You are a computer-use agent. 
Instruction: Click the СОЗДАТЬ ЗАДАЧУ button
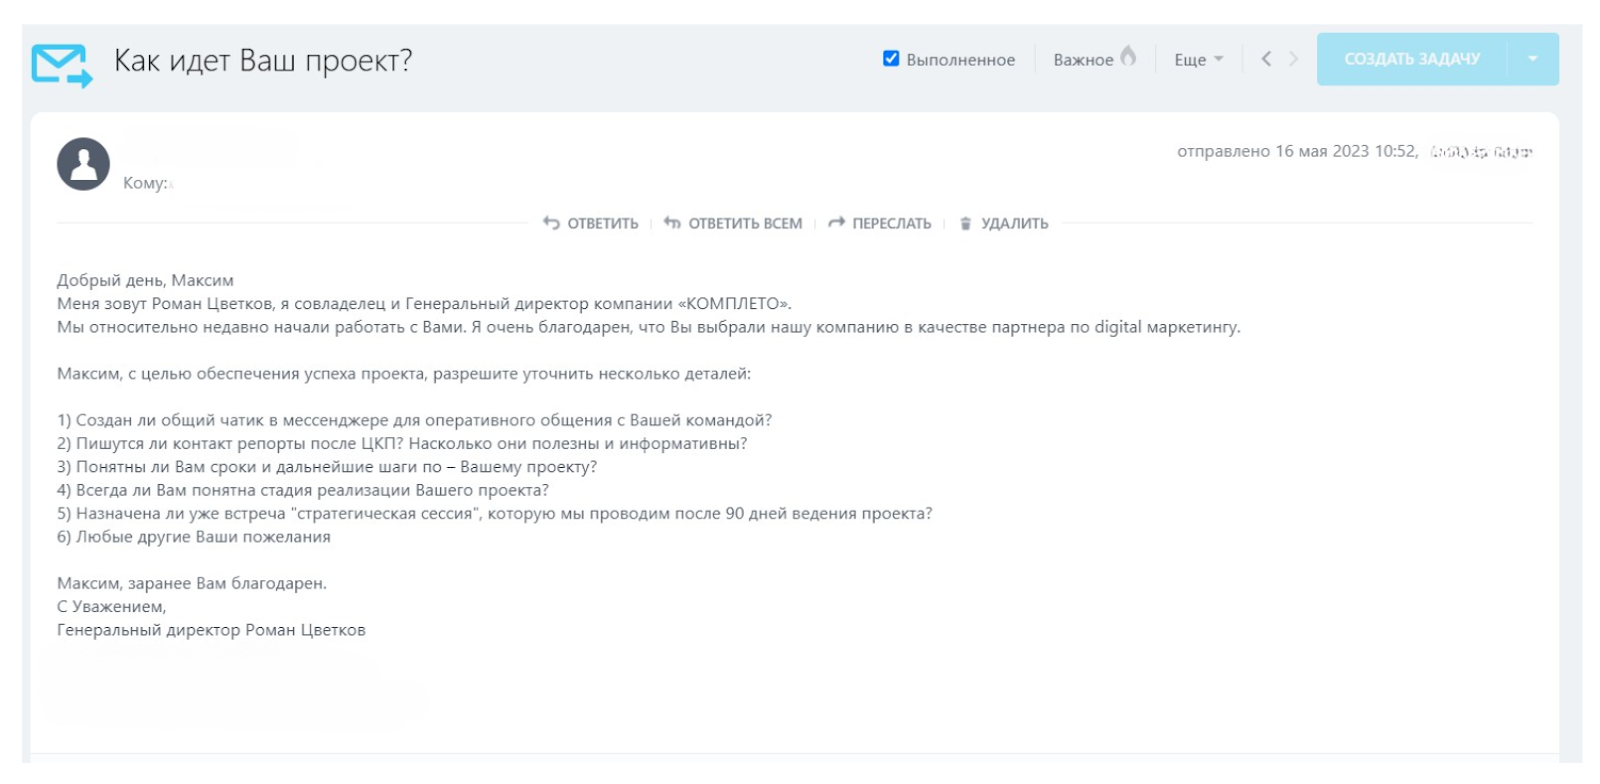click(1412, 59)
